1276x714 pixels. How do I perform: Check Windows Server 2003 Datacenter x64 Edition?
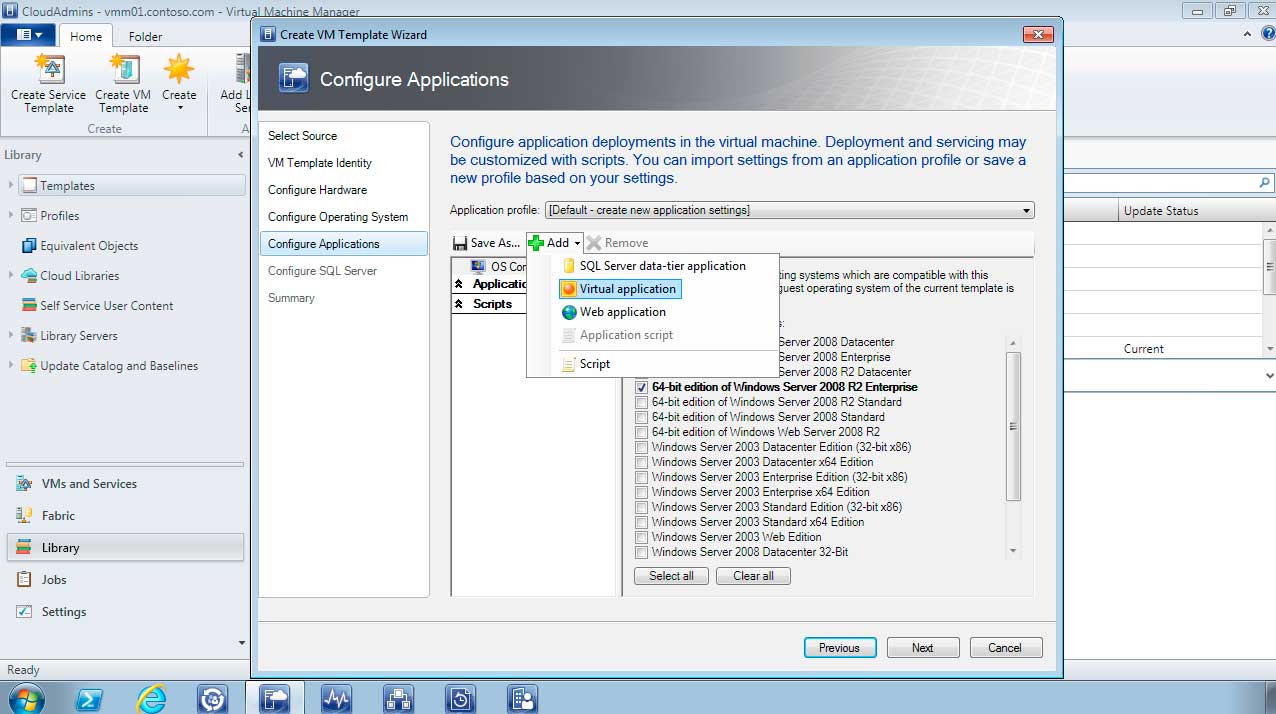(642, 462)
